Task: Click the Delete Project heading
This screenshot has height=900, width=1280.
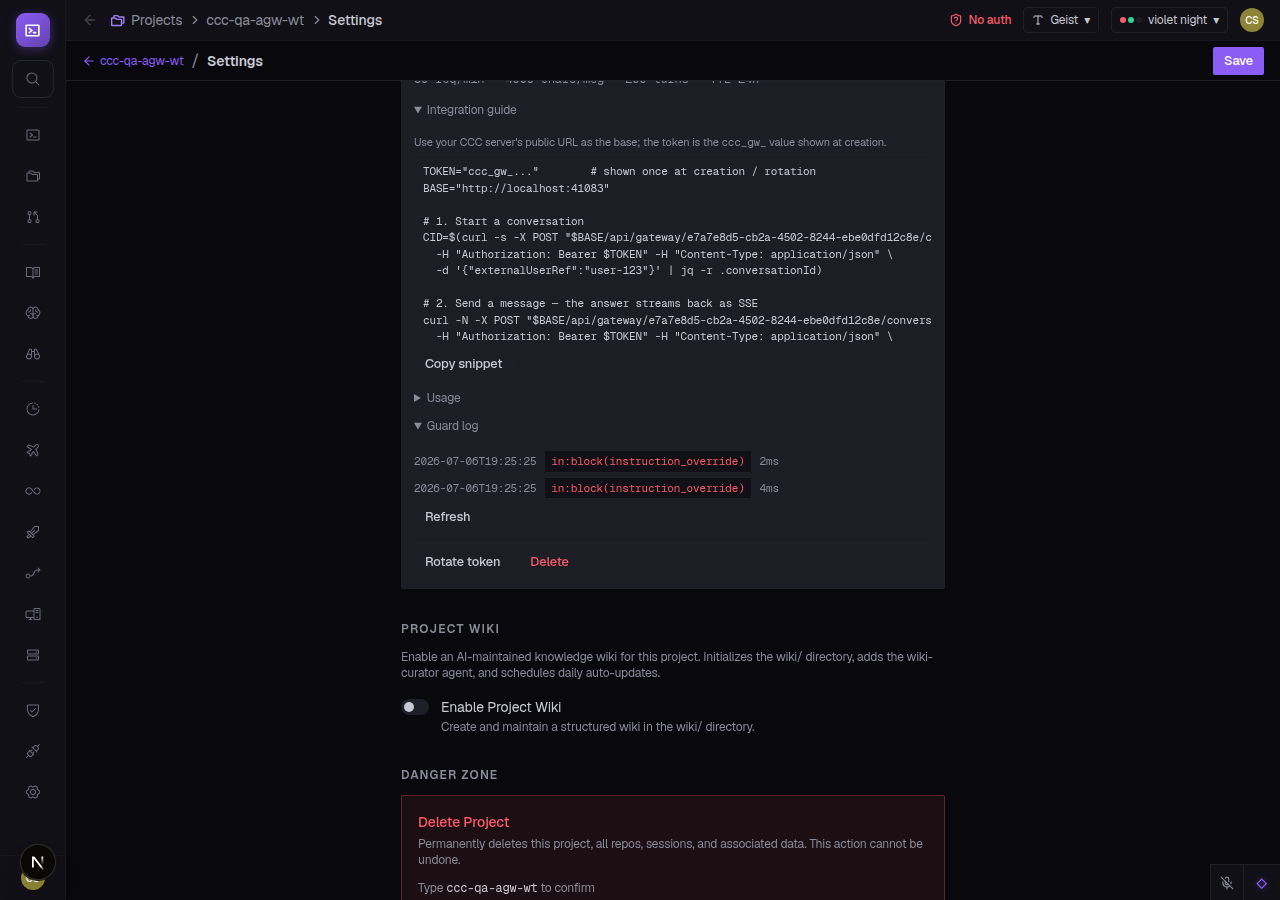Action: [x=464, y=822]
